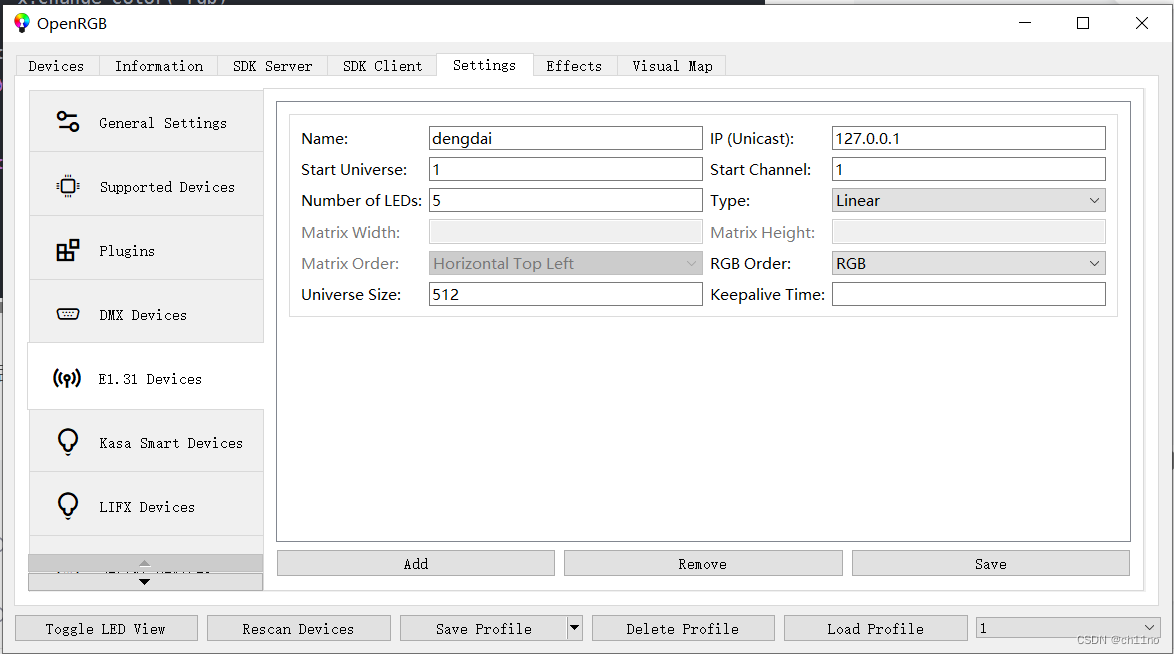Click the Add button
The width and height of the screenshot is (1174, 654).
coord(416,563)
